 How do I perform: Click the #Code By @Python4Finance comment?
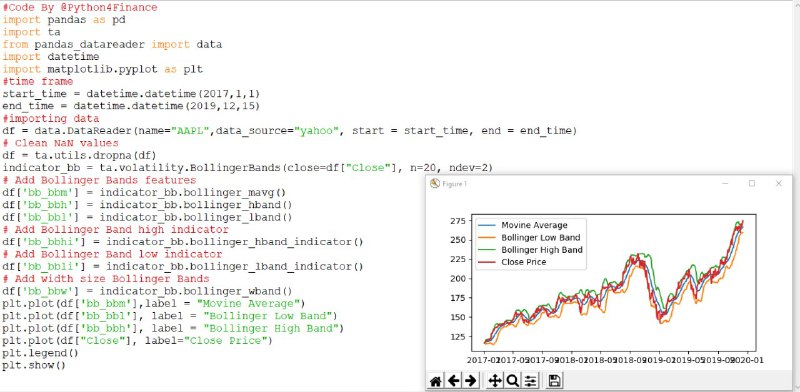(x=80, y=8)
